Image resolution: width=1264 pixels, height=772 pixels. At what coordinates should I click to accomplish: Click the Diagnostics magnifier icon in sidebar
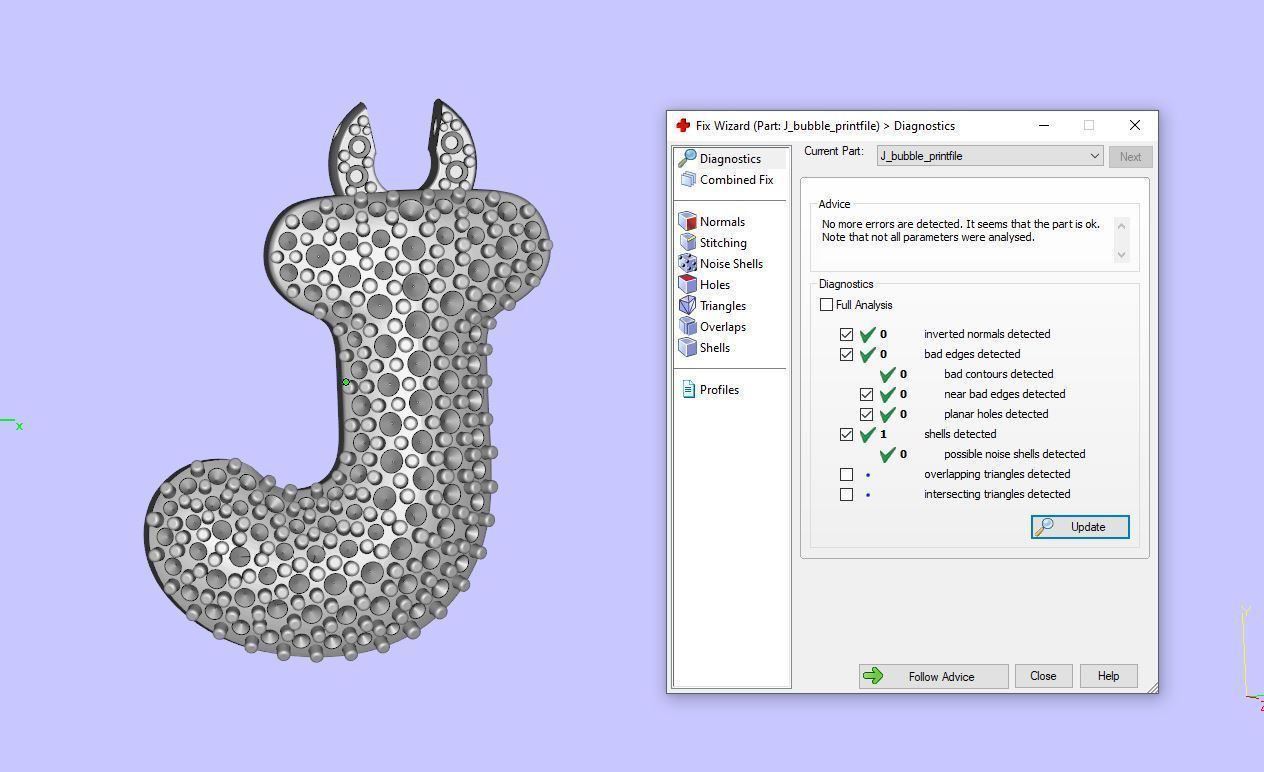(687, 159)
